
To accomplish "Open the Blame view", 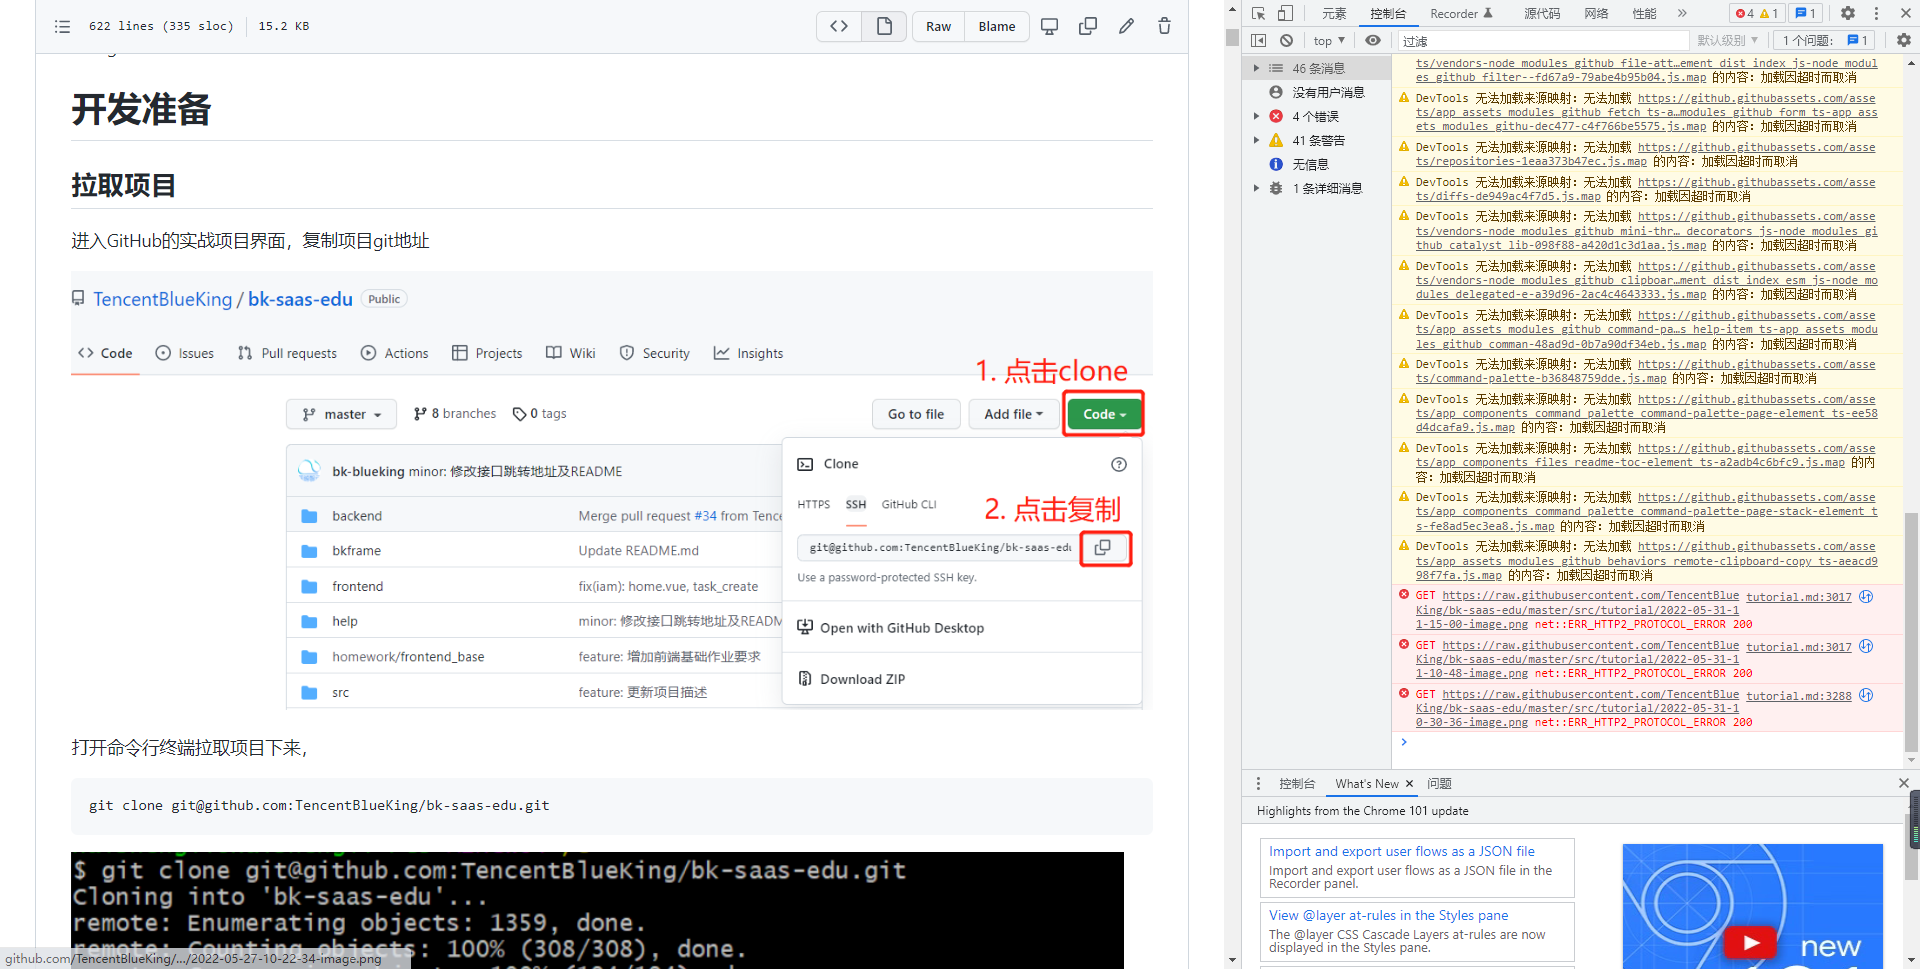I will pyautogui.click(x=996, y=26).
